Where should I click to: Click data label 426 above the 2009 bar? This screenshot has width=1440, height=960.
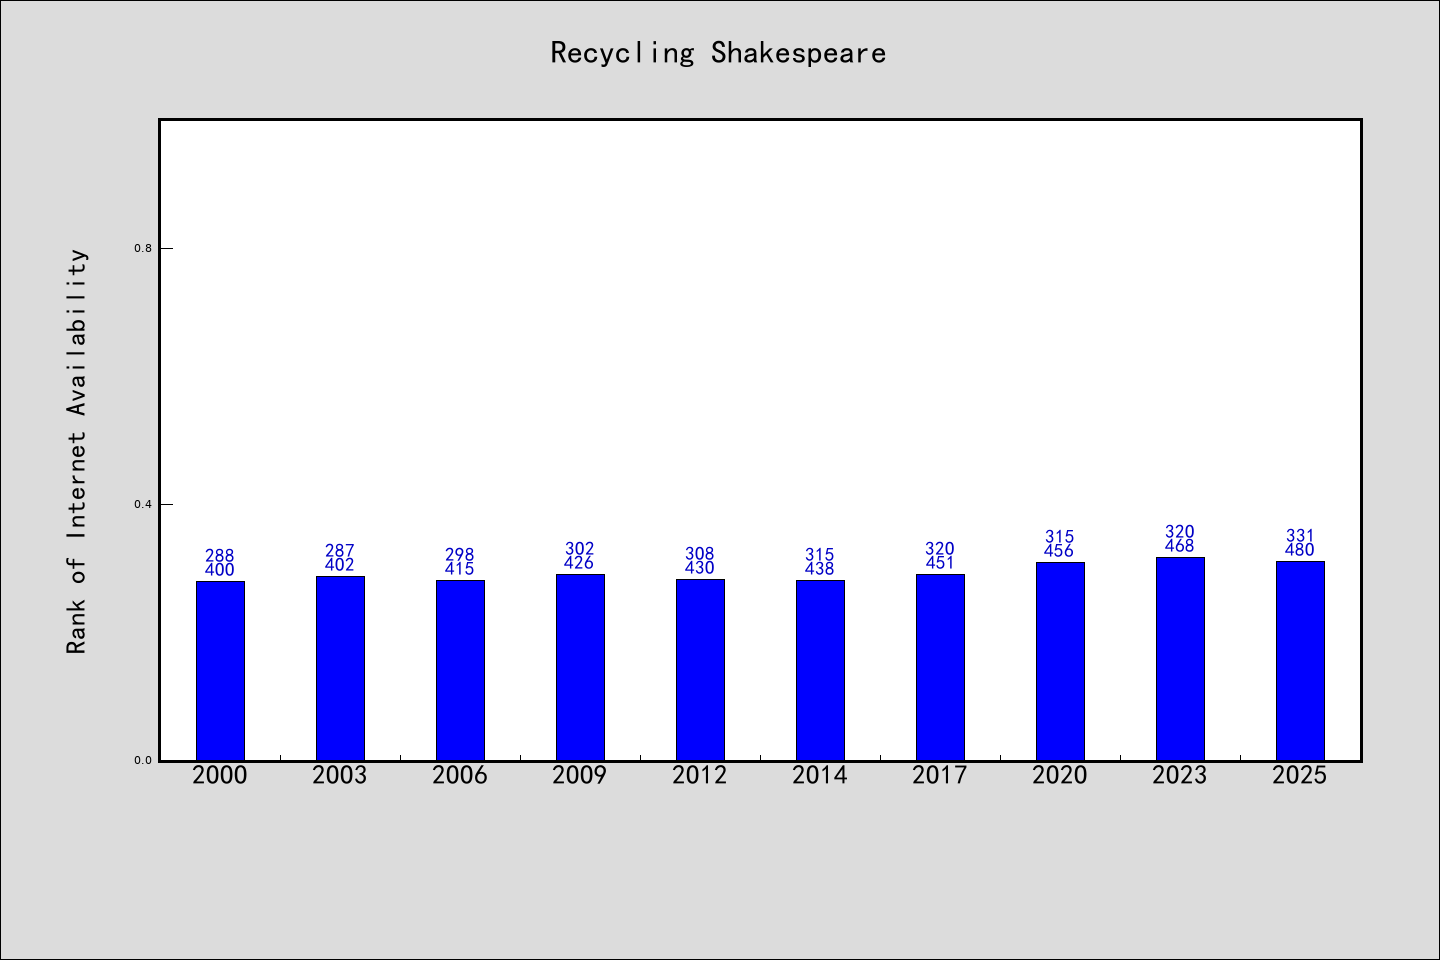(x=580, y=563)
